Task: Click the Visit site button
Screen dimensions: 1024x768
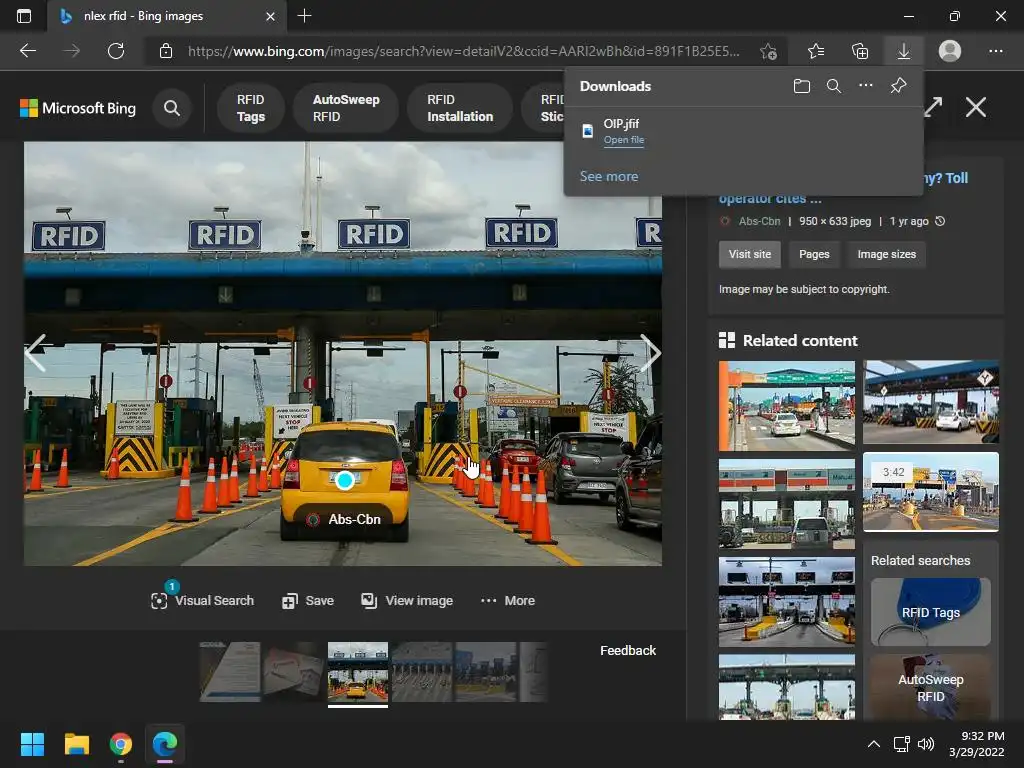Action: coord(749,254)
